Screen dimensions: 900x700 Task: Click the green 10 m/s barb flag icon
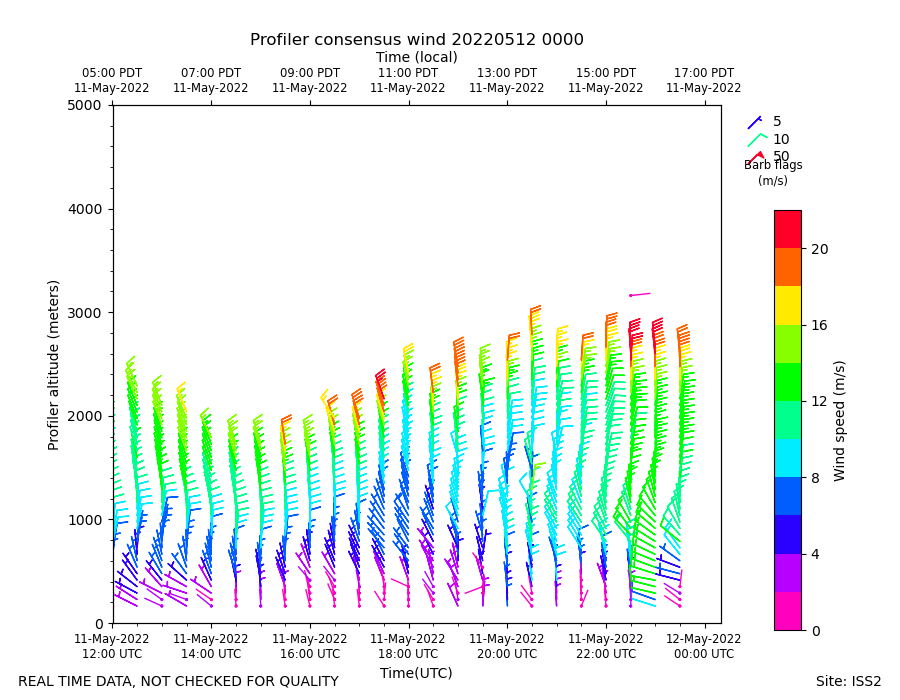click(x=757, y=140)
